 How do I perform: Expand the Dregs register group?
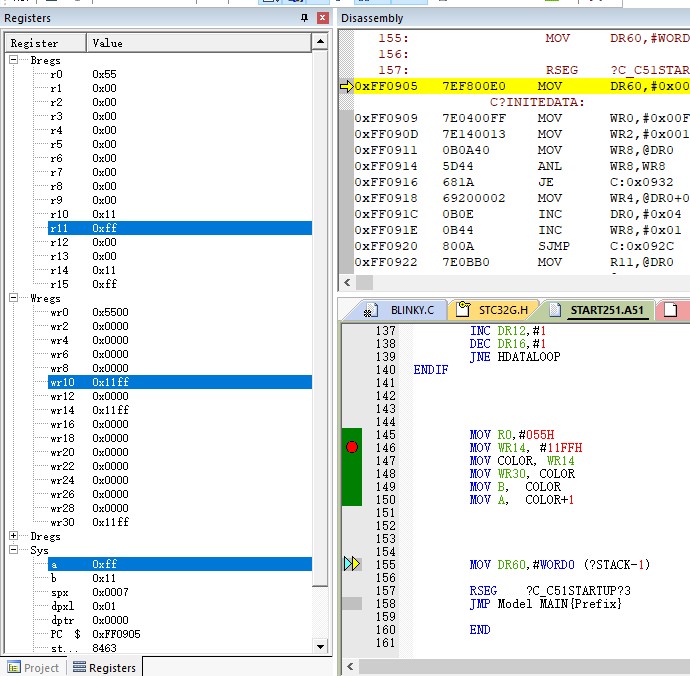click(14, 536)
